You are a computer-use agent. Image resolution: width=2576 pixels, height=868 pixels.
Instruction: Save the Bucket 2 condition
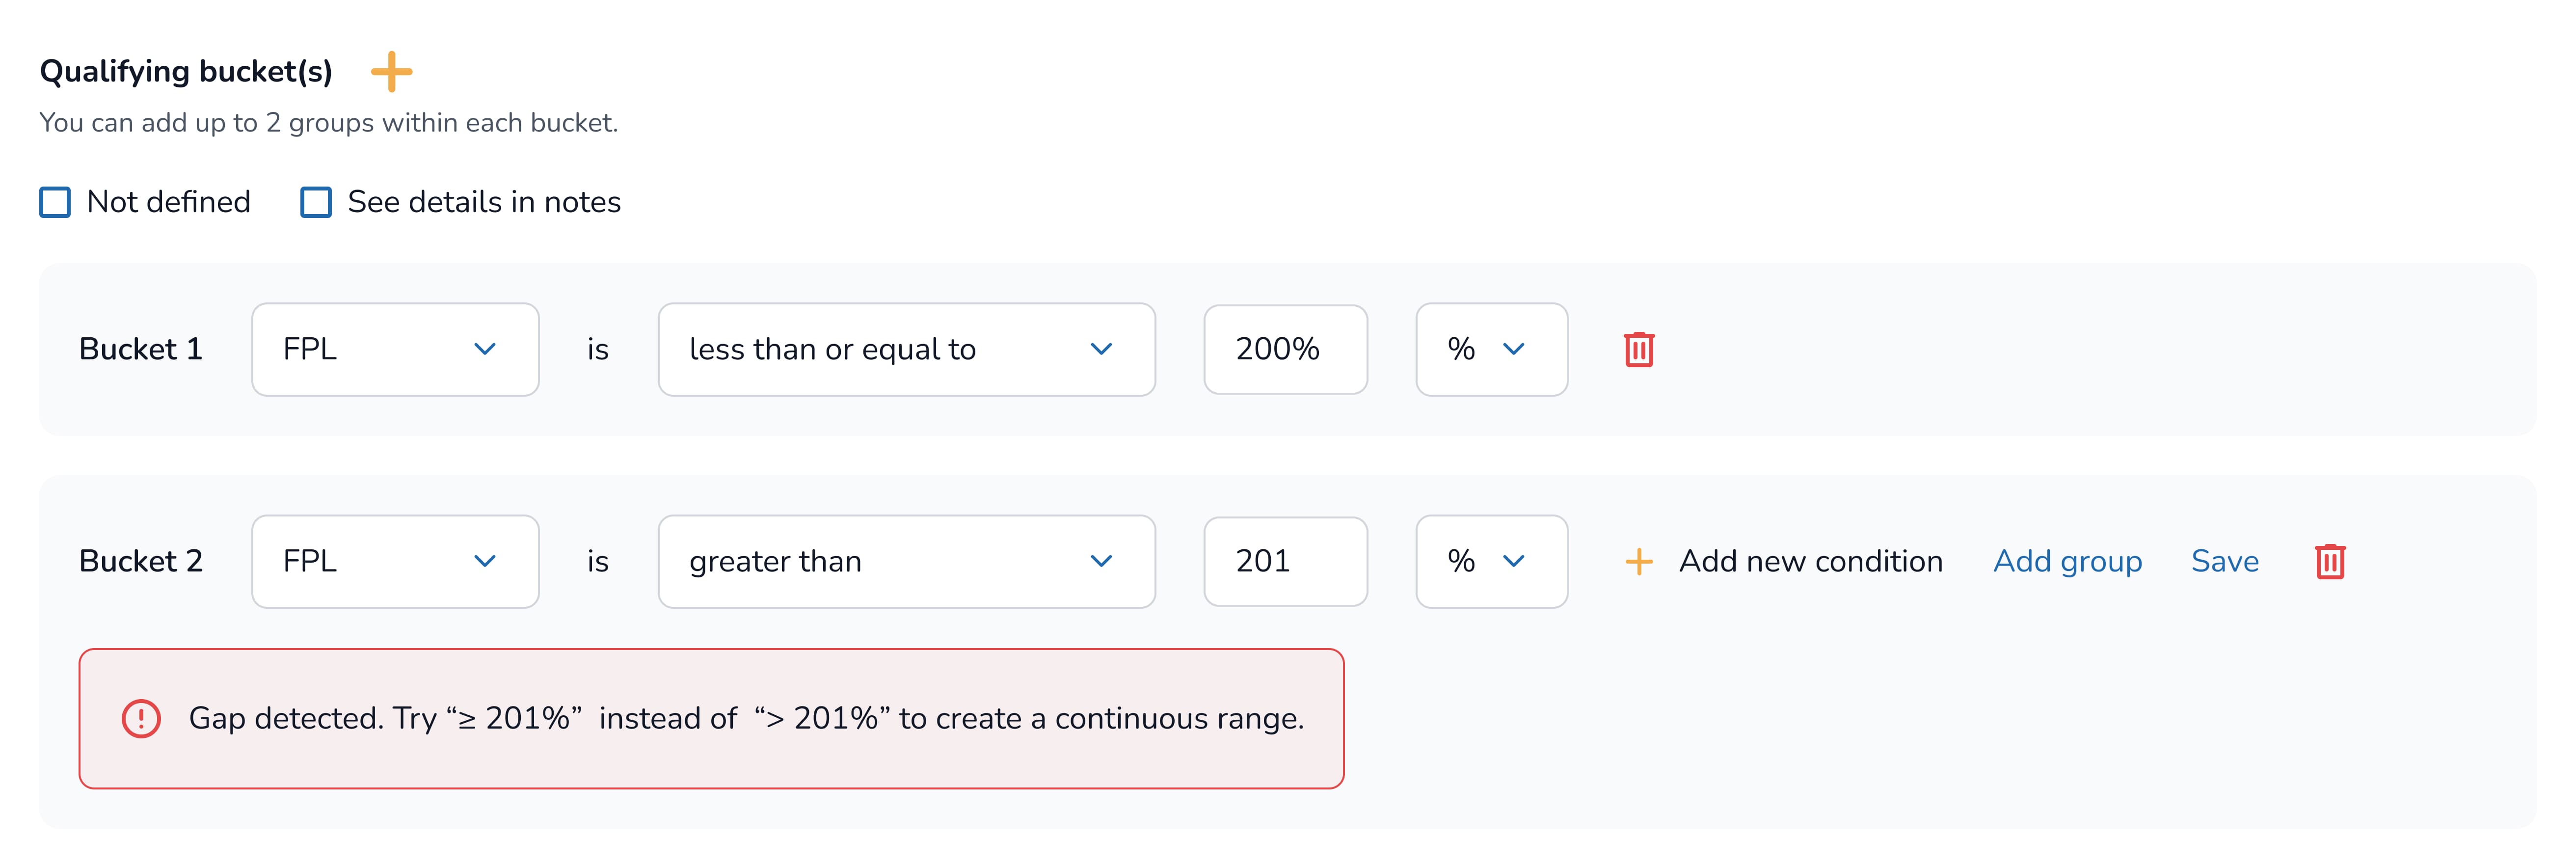pos(2224,562)
